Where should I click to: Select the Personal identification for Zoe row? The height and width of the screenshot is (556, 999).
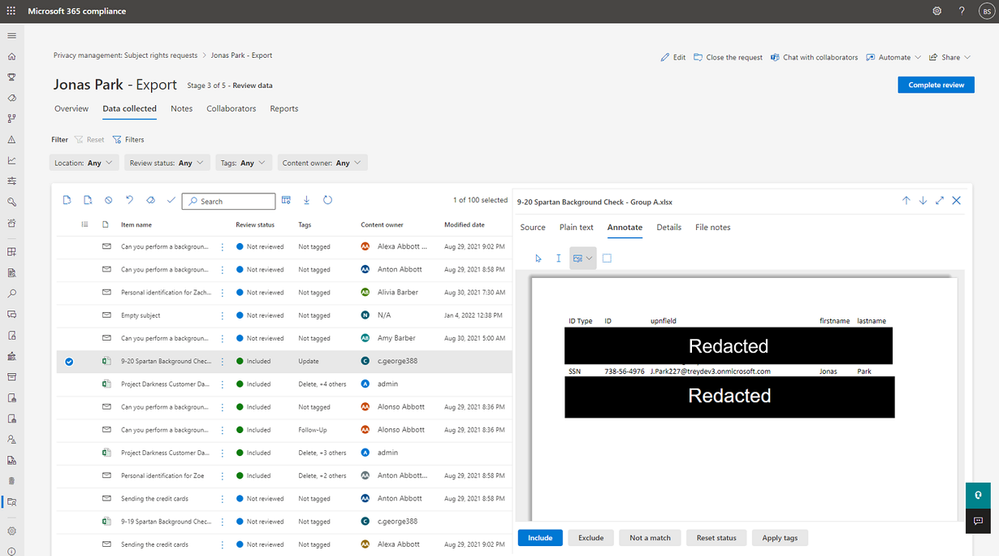coord(284,476)
